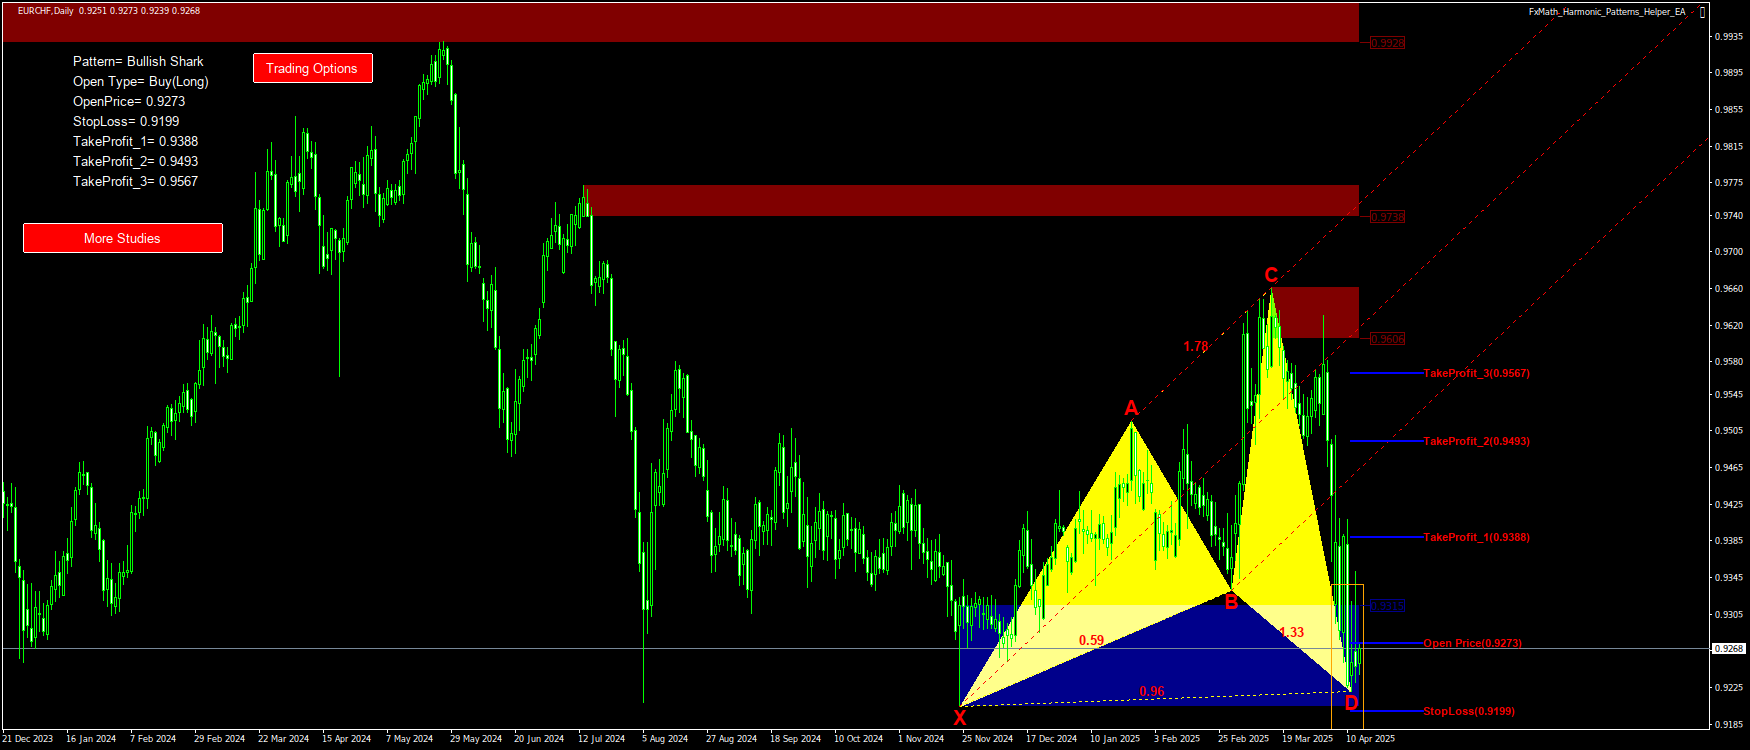Select the TakeProfit_1(0.9388) line label
This screenshot has height=750, width=1750.
[1476, 537]
